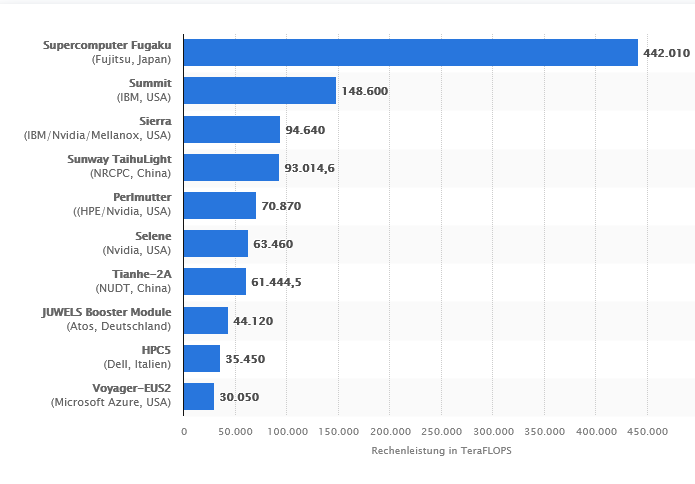Select the Sunway TaihuLight bar

tap(231, 168)
